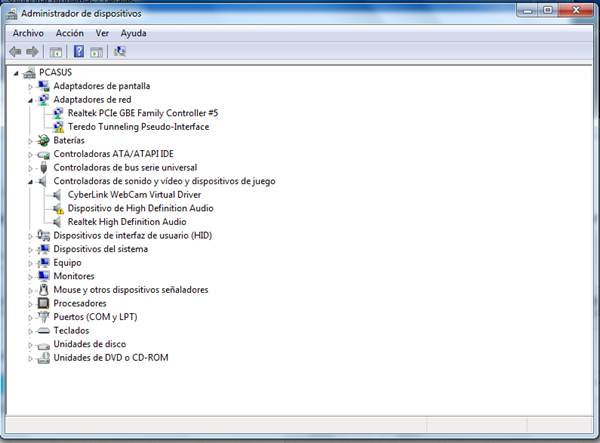This screenshot has width=600, height=443.
Task: Expand Unidades de DVD o CD-ROM
Action: (x=30, y=358)
